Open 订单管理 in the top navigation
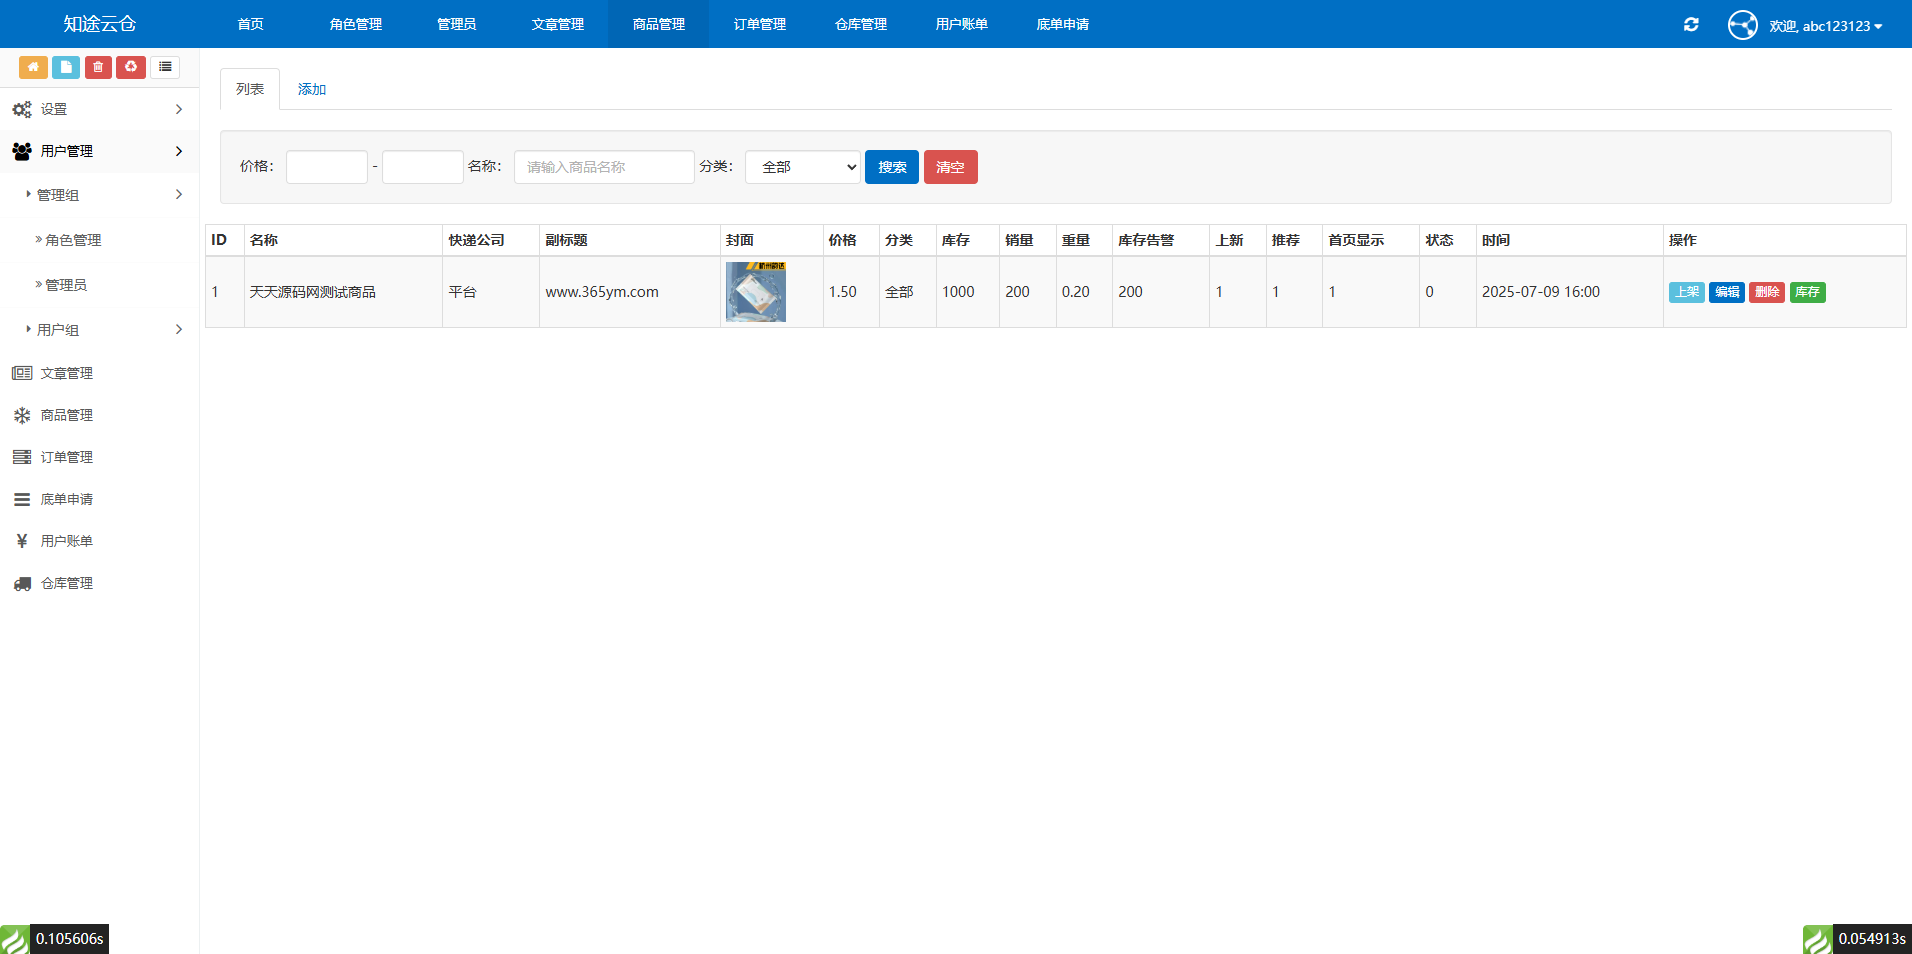The image size is (1912, 954). point(759,24)
